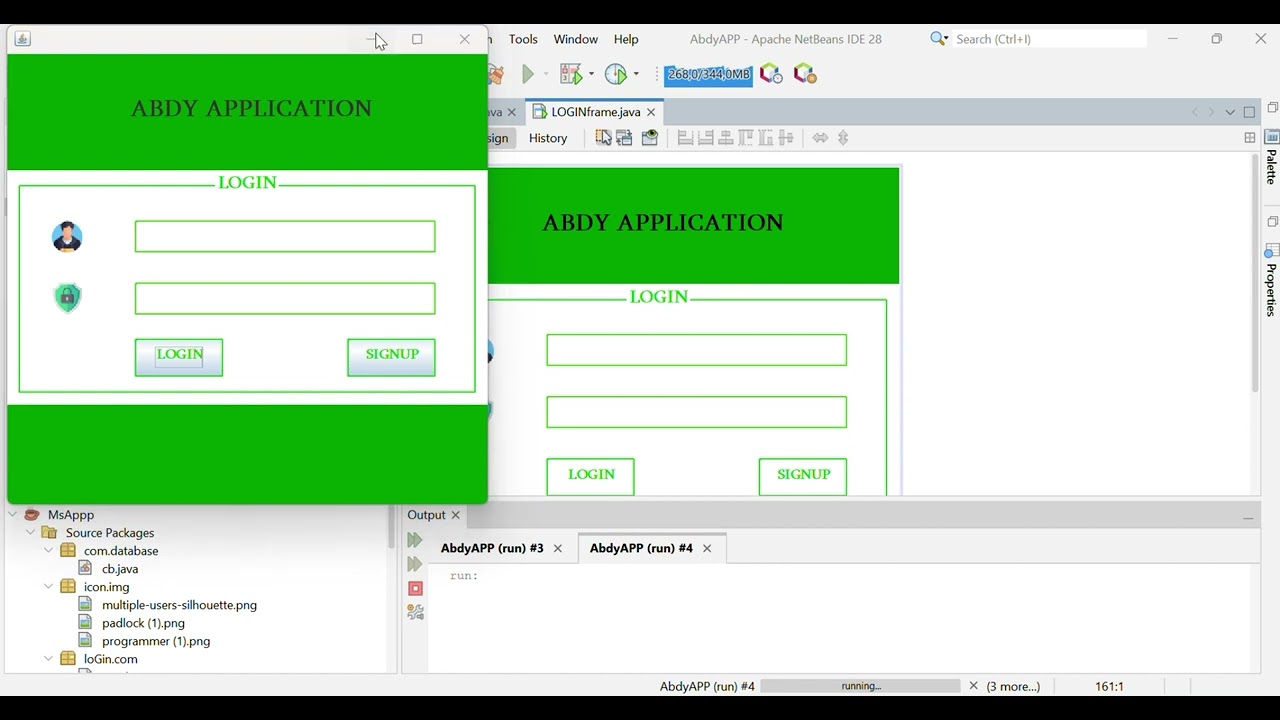Viewport: 1280px width, 720px height.
Task: Close the Output panel
Action: 455,515
